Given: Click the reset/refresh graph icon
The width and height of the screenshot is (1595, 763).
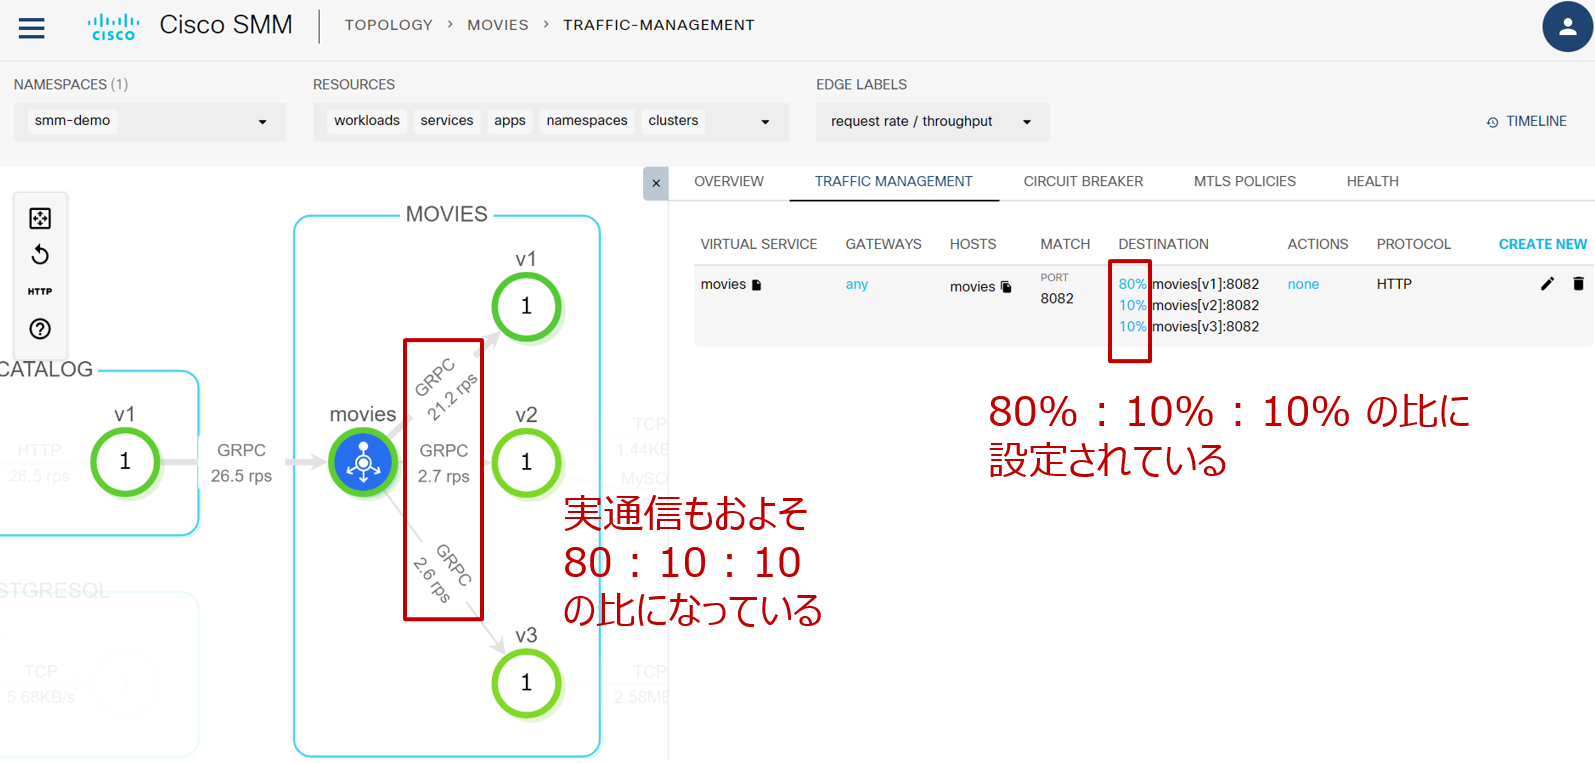Looking at the screenshot, I should tap(40, 255).
